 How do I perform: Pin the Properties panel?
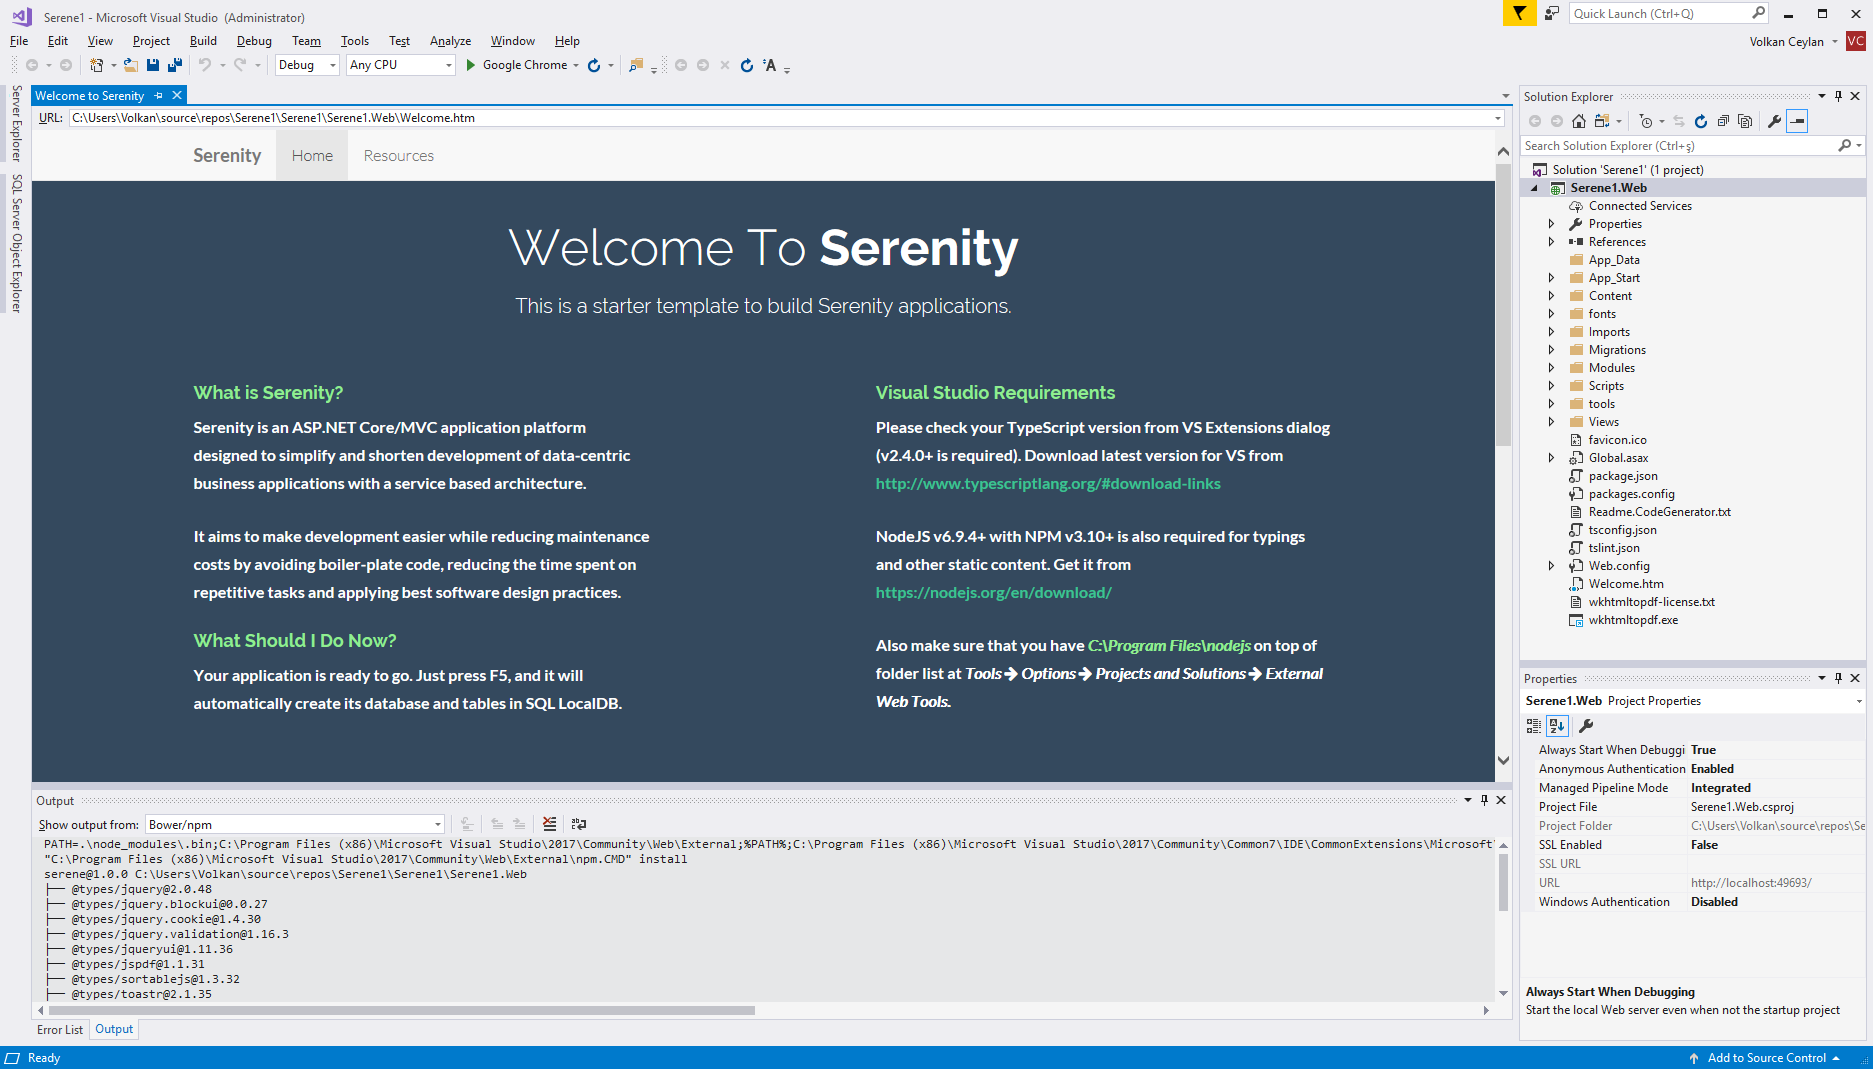(x=1838, y=678)
